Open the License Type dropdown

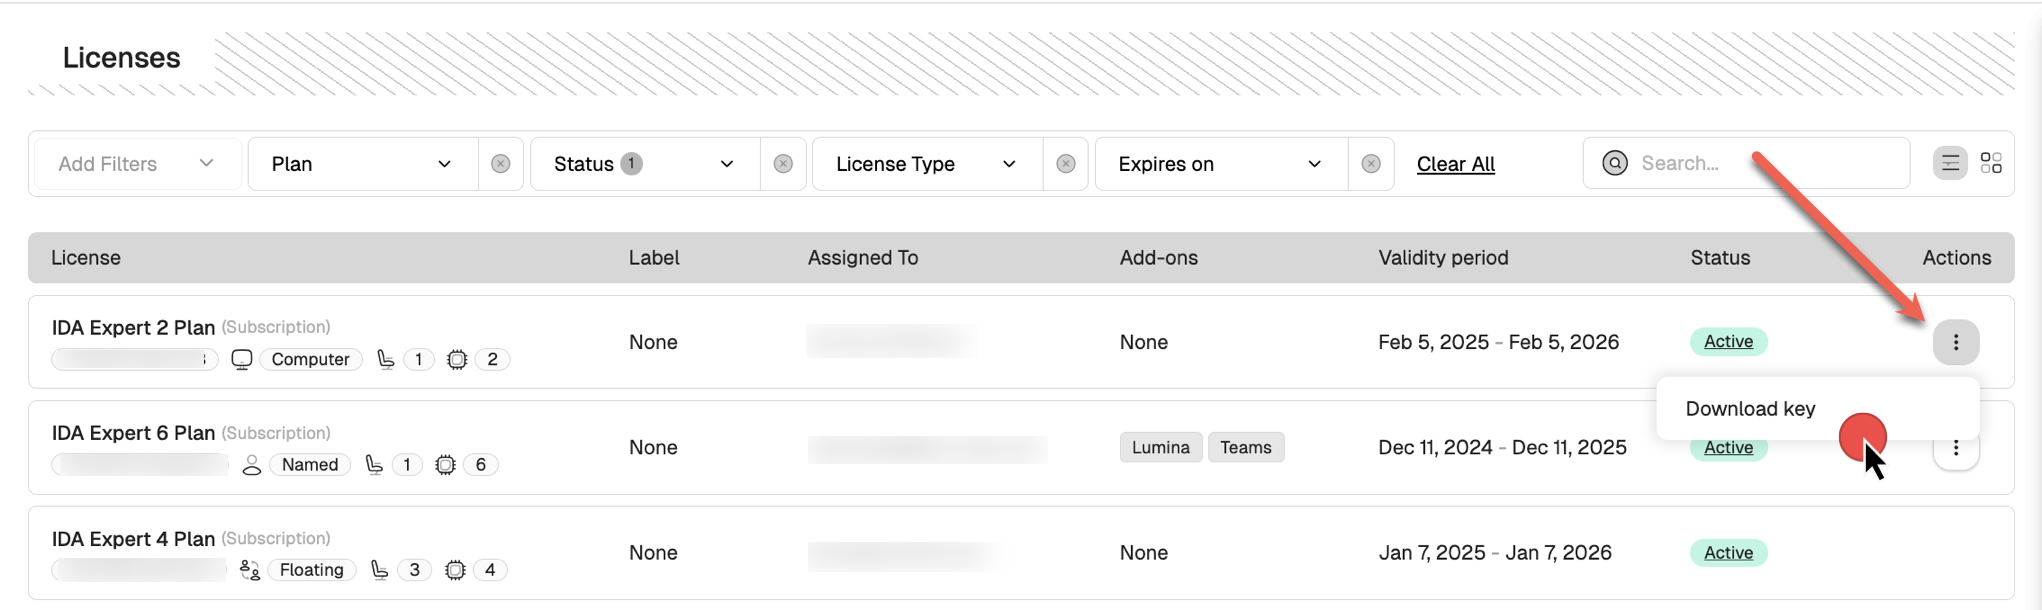926,164
